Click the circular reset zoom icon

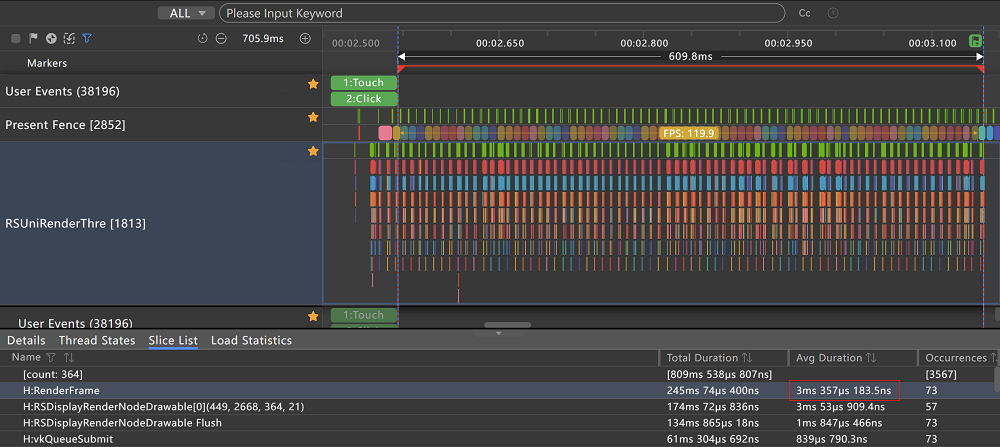(203, 39)
